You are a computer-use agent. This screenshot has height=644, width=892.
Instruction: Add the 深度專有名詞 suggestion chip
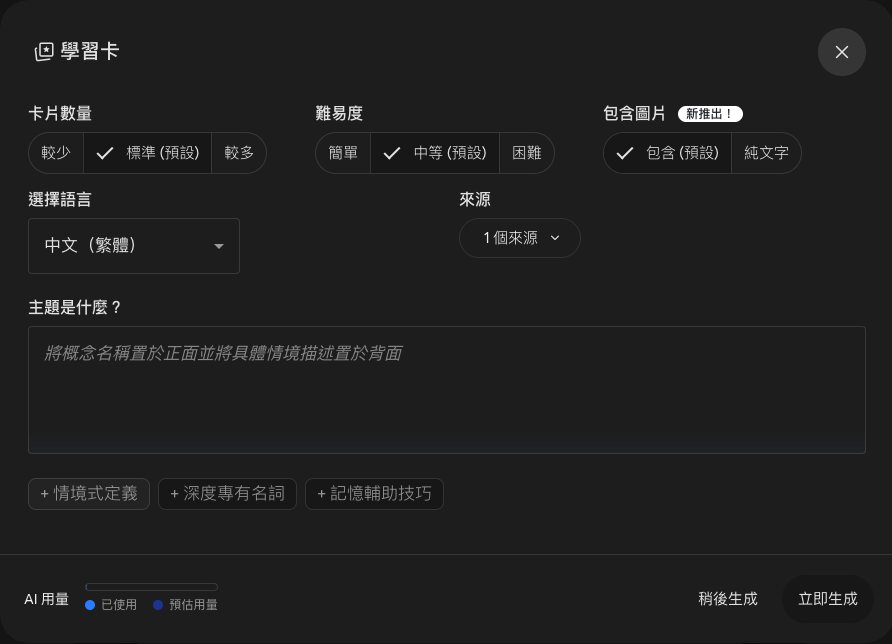click(228, 493)
